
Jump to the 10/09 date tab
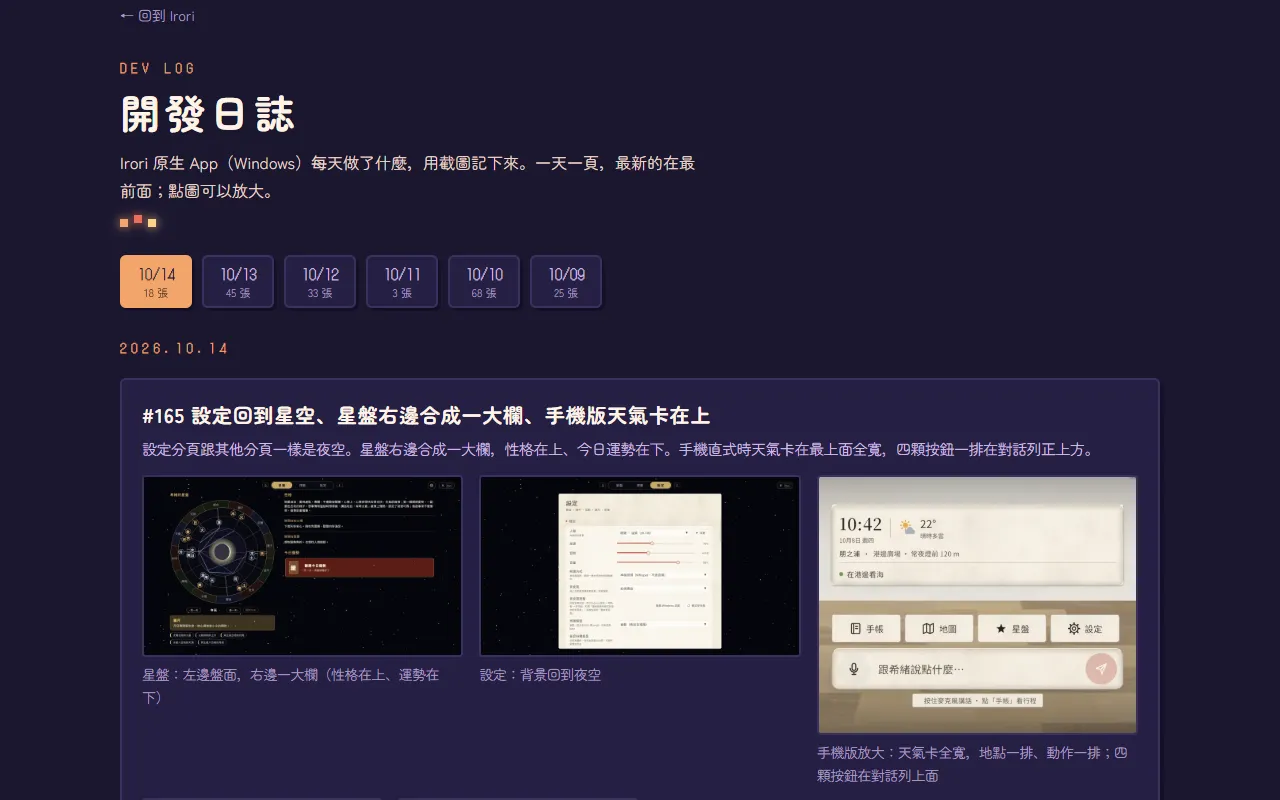566,281
